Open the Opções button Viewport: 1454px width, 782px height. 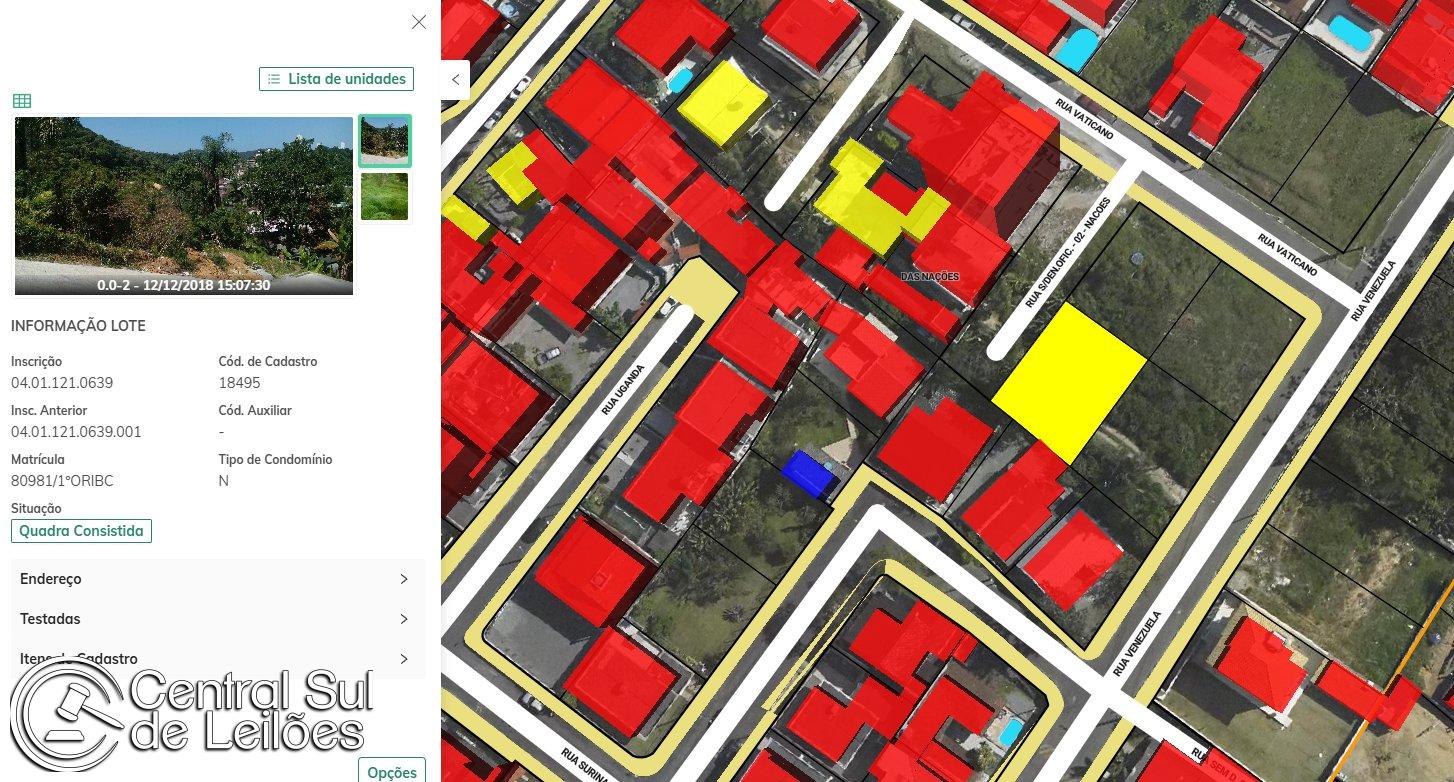[x=392, y=771]
